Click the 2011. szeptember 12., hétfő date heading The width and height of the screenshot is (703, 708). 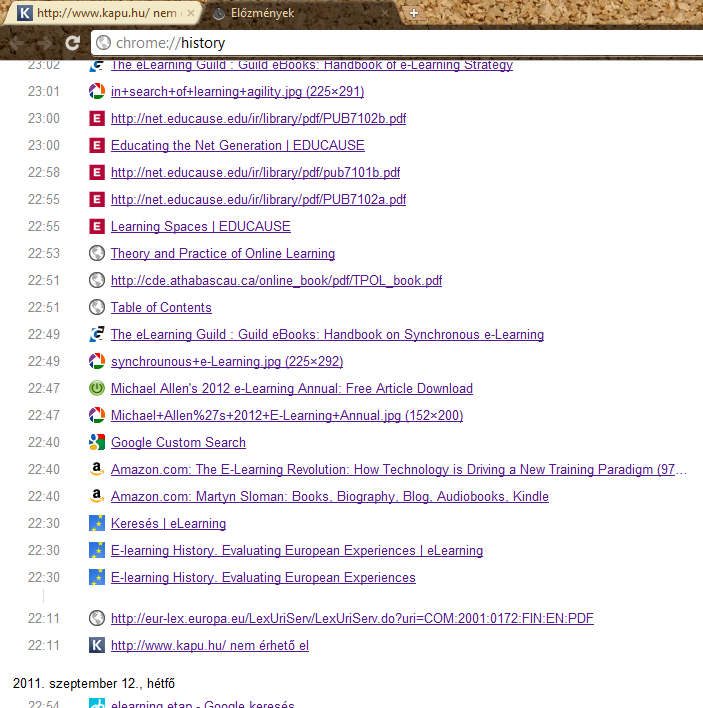pyautogui.click(x=93, y=684)
